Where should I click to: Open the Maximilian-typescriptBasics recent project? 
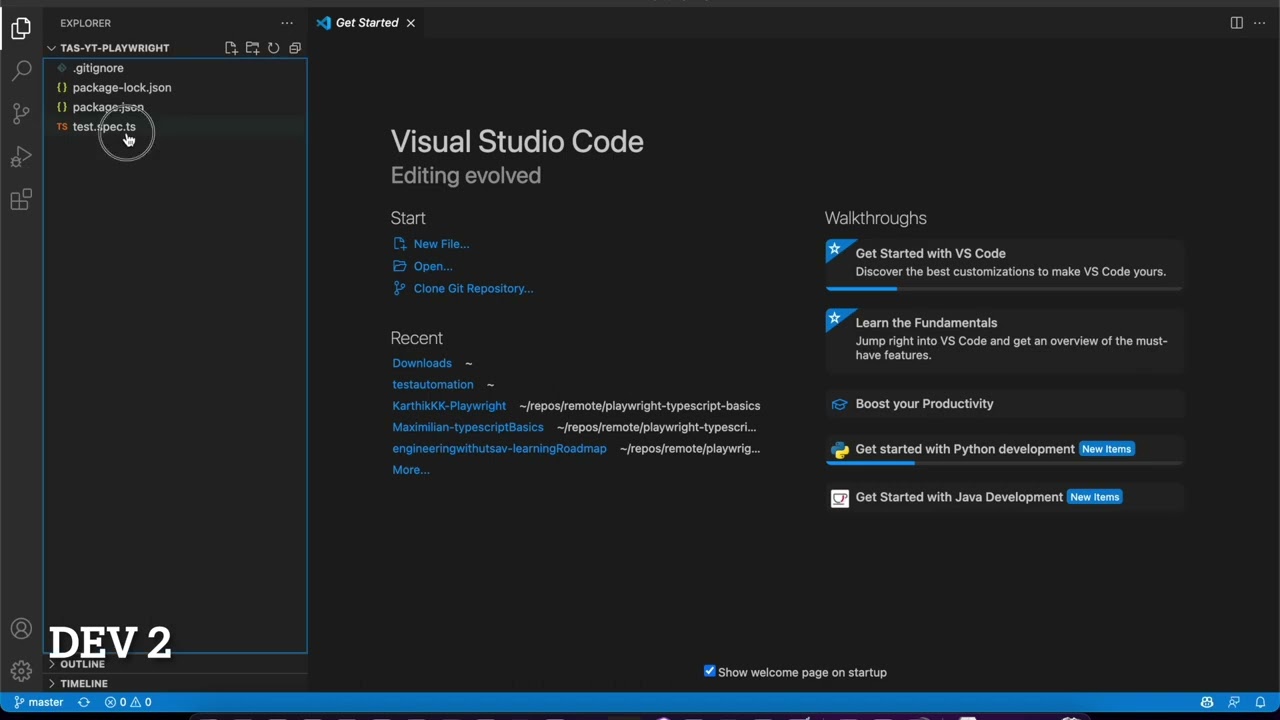pyautogui.click(x=468, y=427)
